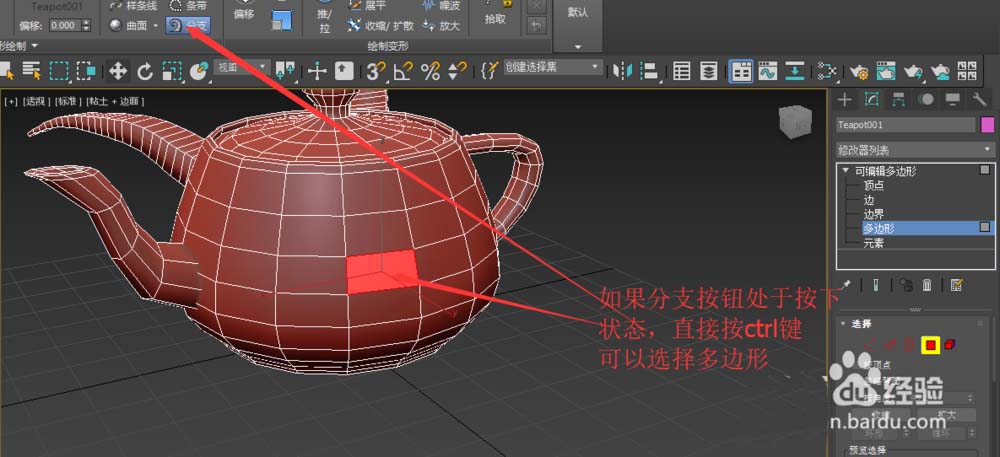This screenshot has height=457, width=1000.
Task: Click the 偏移 paint tool button
Action: click(243, 11)
